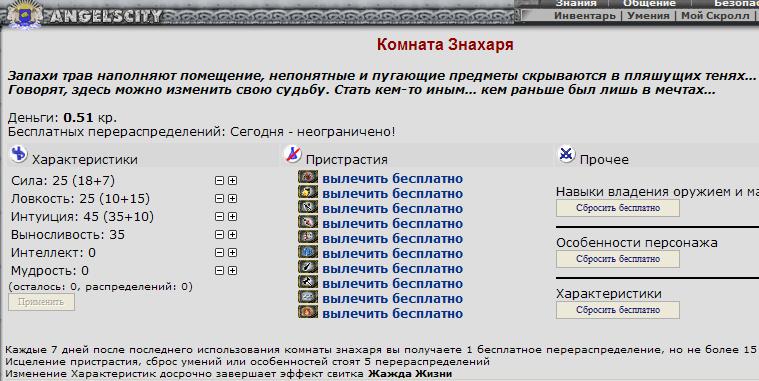Decrease Выносливость with the minus button
Image resolution: width=759 pixels, height=381 pixels.
[219, 235]
